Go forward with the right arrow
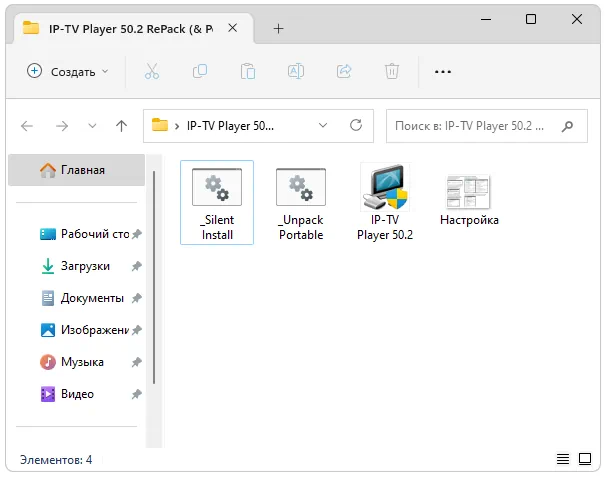Image resolution: width=605 pixels, height=479 pixels. coord(62,126)
